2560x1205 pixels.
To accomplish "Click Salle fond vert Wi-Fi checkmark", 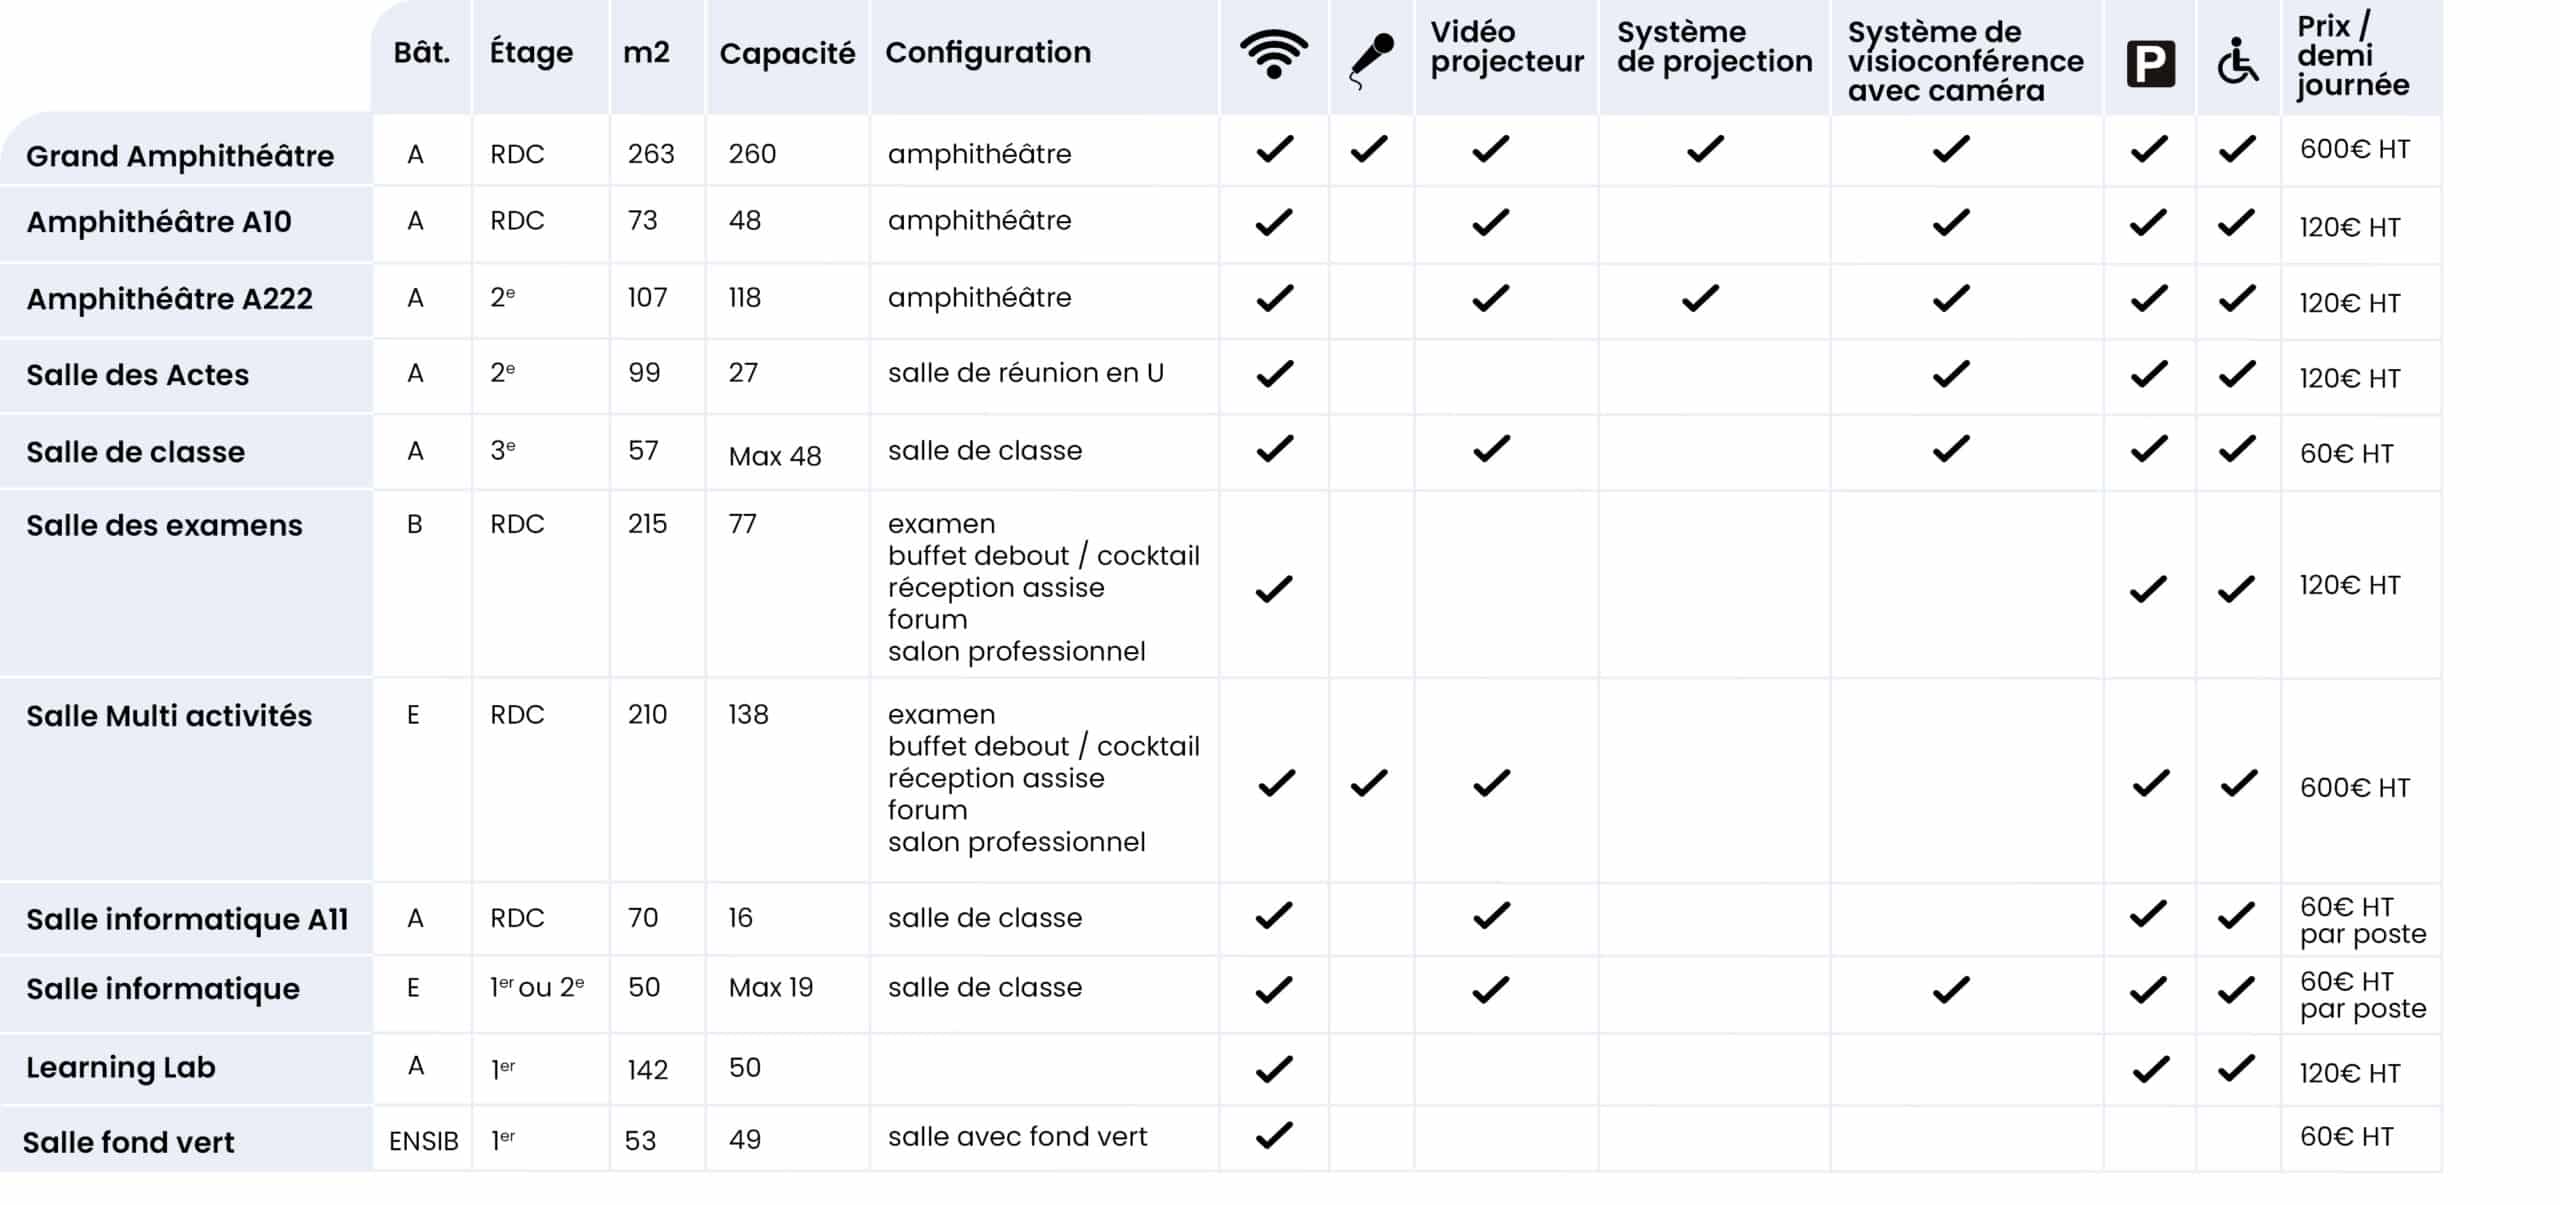I will coord(1274,1136).
